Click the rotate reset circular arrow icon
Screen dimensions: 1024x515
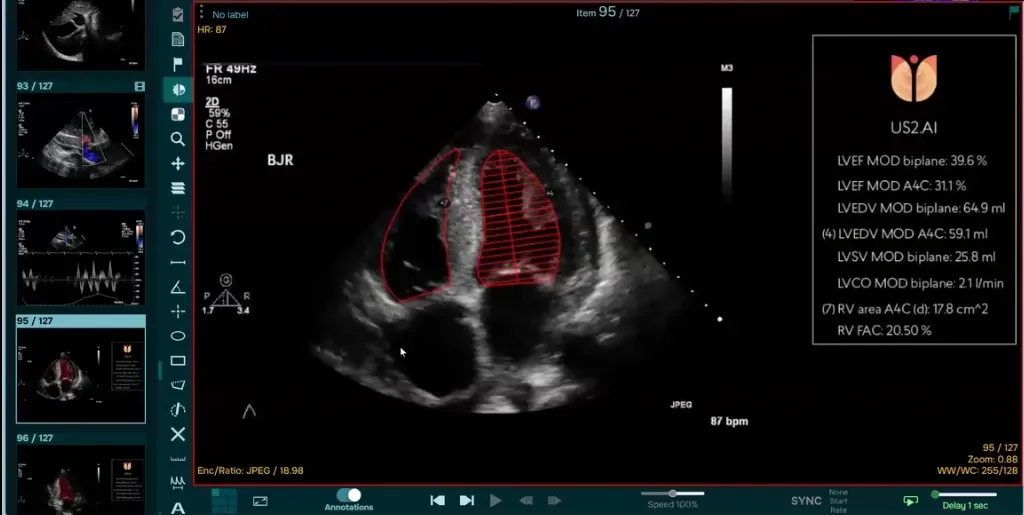[178, 237]
